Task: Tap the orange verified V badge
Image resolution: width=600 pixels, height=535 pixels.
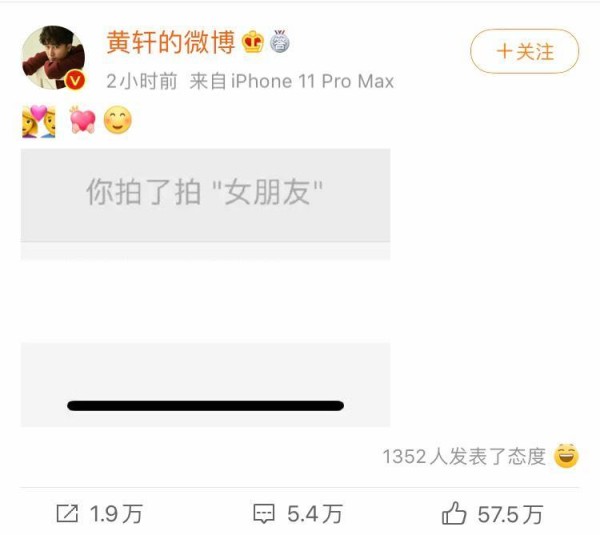Action: pyautogui.click(x=75, y=81)
